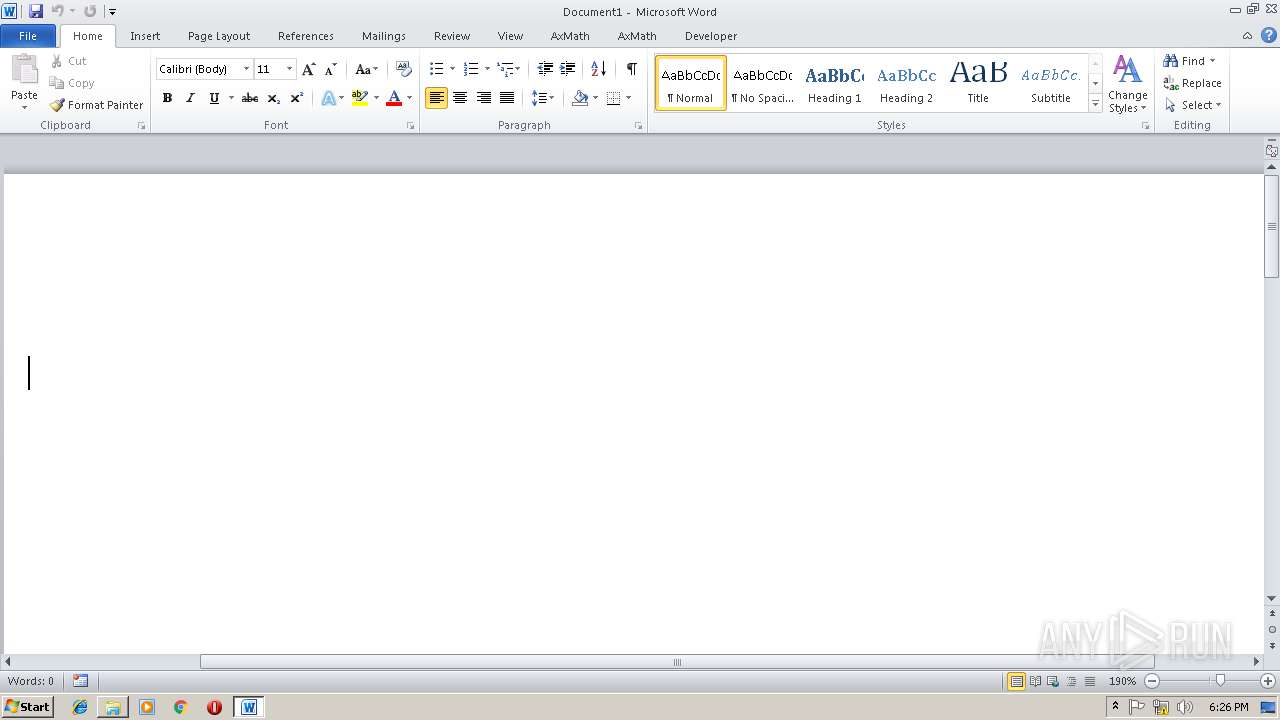
Task: Click the Multilevel List icon
Action: [505, 69]
